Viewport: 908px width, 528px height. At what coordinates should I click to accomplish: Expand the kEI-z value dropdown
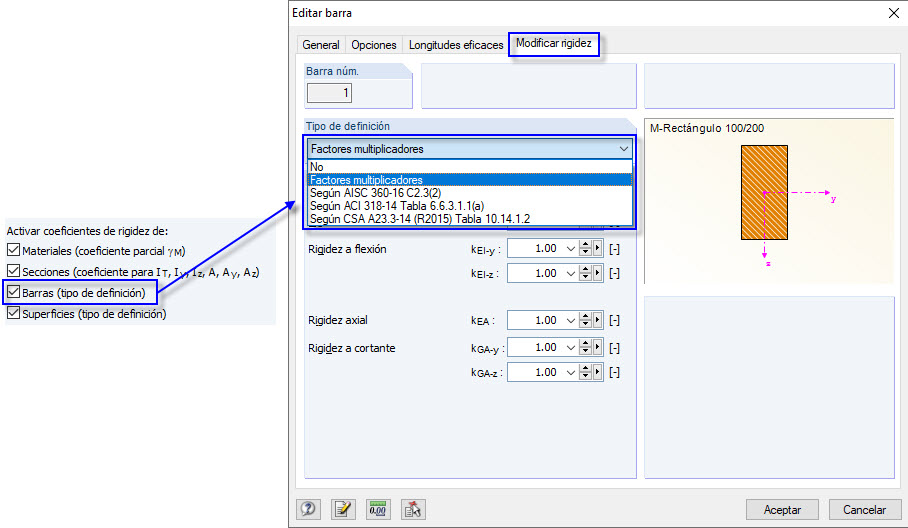pos(570,273)
